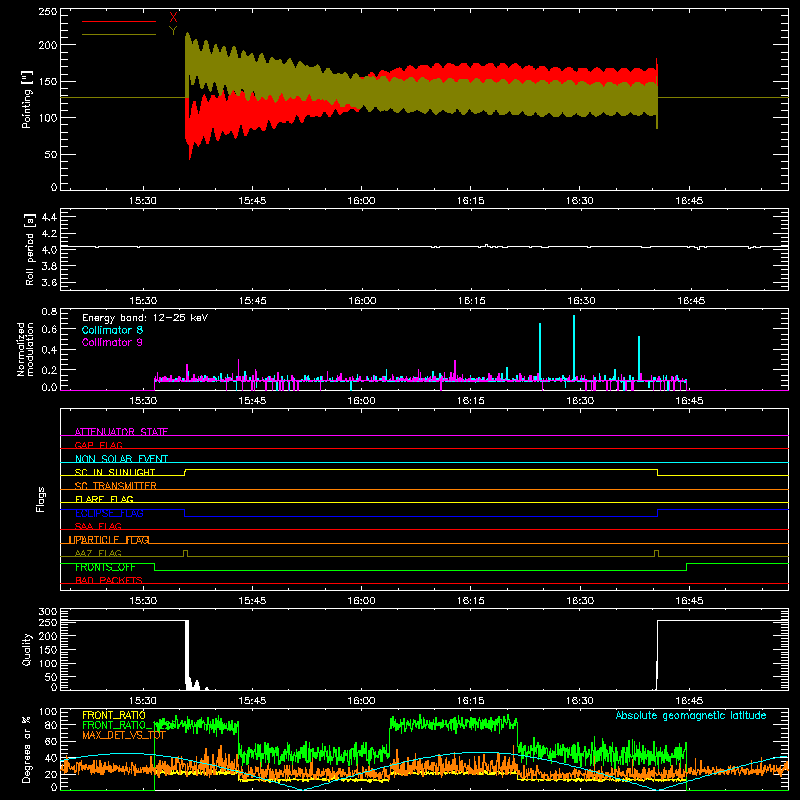Image resolution: width=800 pixels, height=800 pixels.
Task: Click '16:15' time label under Roll period plot
Action: point(471,301)
